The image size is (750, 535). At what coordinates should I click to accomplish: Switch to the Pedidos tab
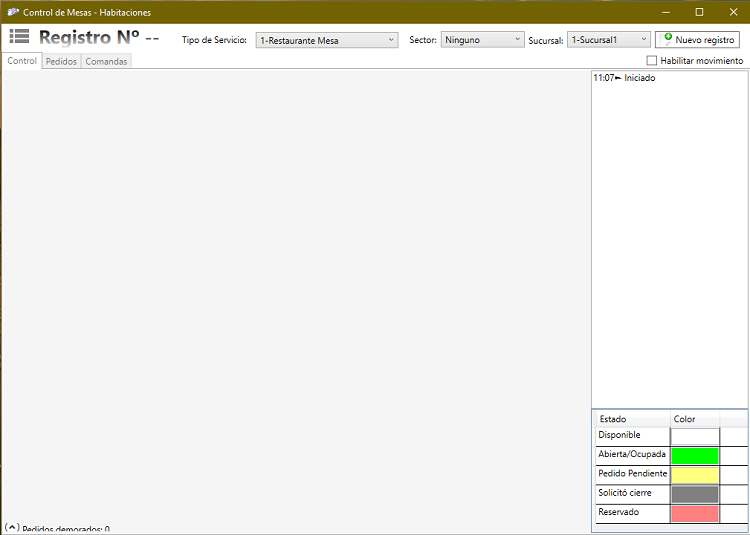[61, 61]
